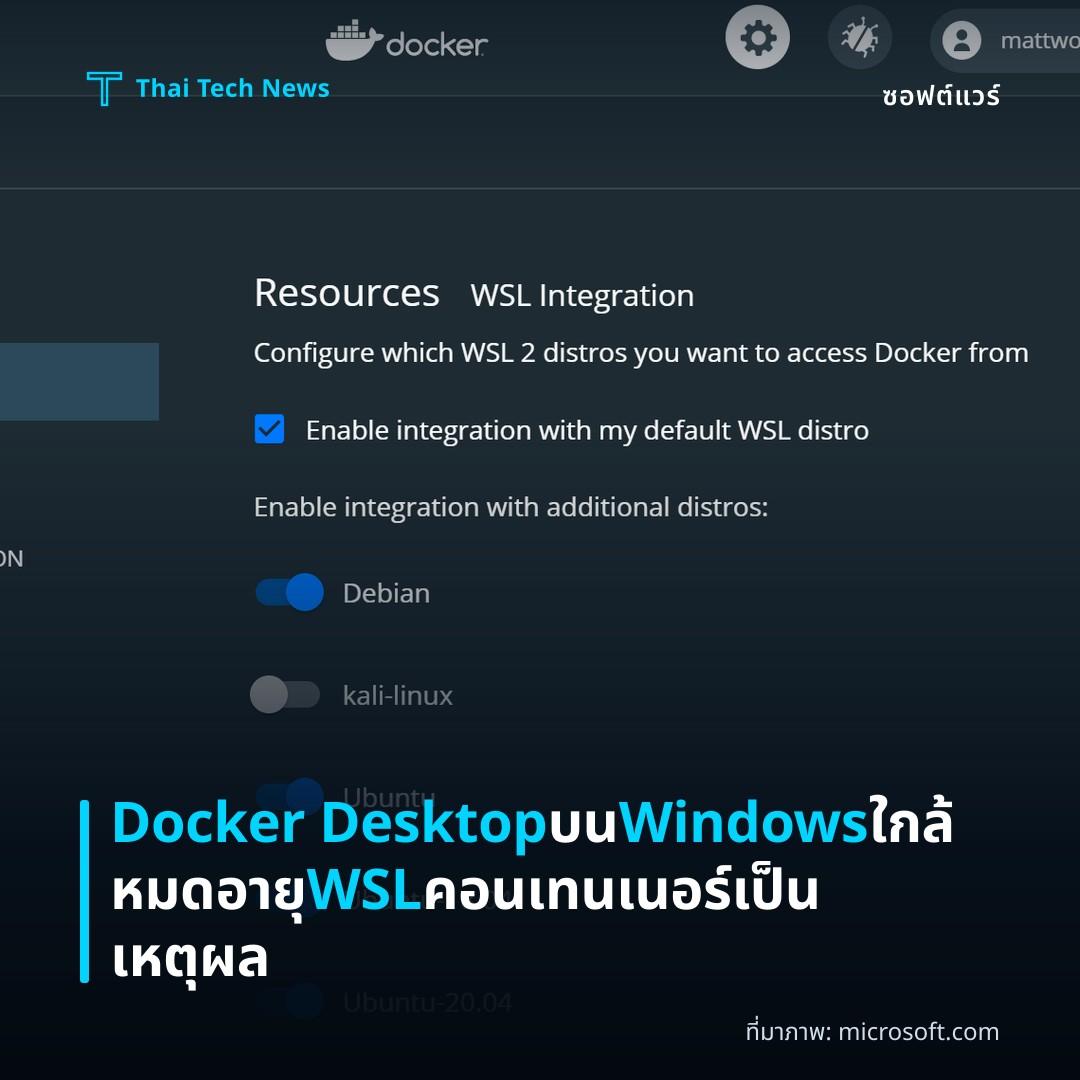The width and height of the screenshot is (1080, 1080).
Task: Click the kali-linux distro label
Action: point(397,695)
